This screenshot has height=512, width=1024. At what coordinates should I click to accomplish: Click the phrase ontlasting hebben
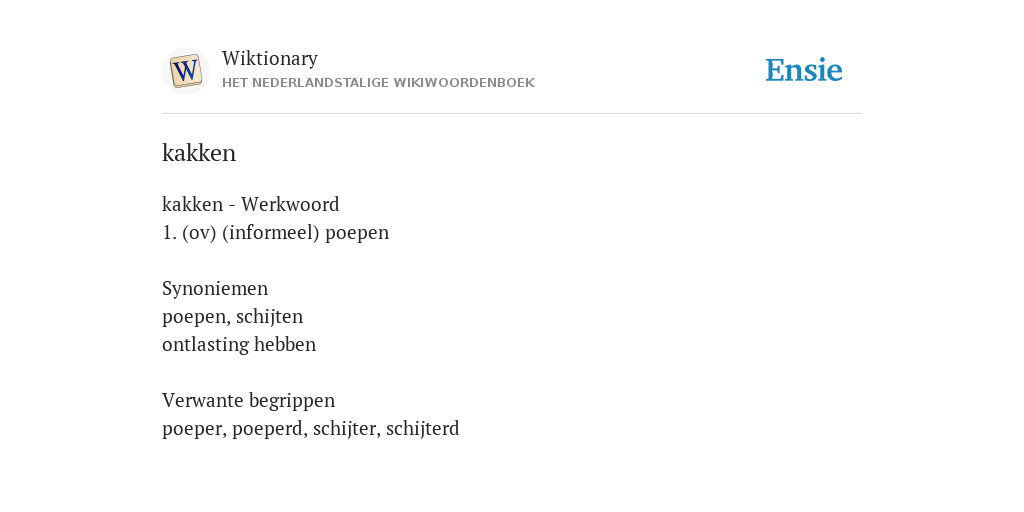[x=239, y=344]
